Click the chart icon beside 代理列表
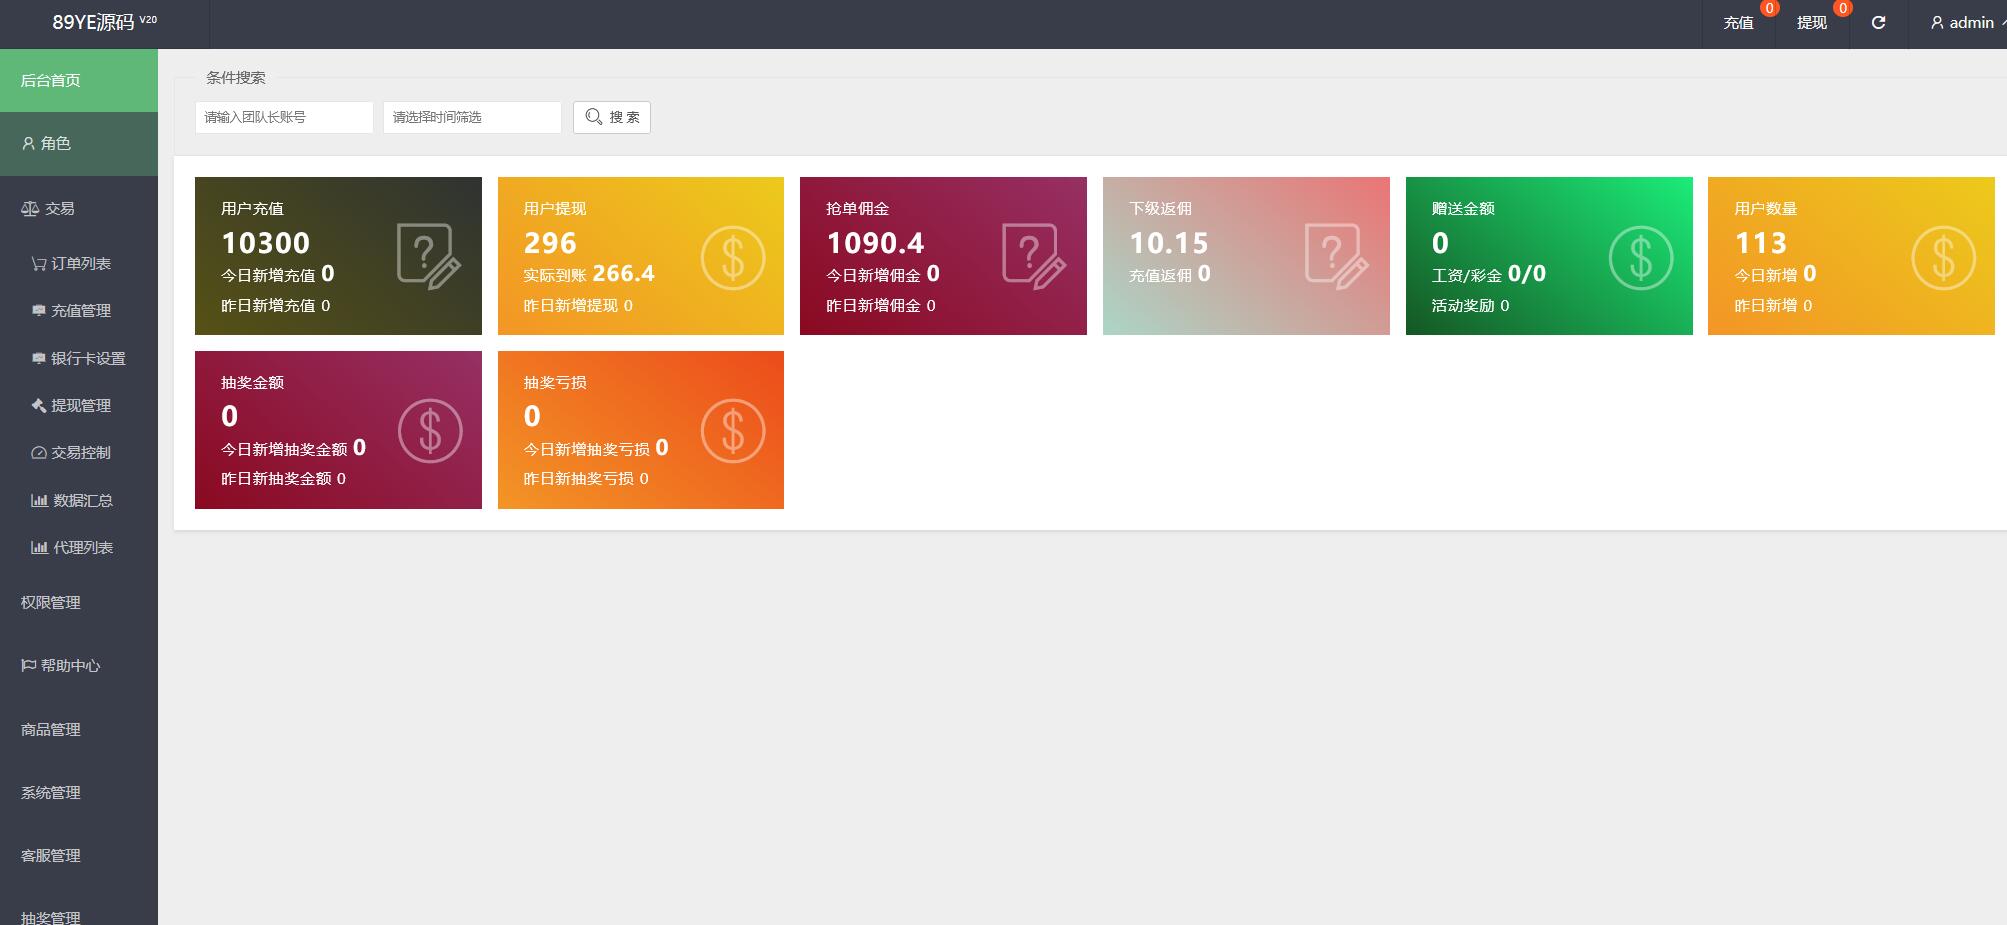 pos(39,547)
